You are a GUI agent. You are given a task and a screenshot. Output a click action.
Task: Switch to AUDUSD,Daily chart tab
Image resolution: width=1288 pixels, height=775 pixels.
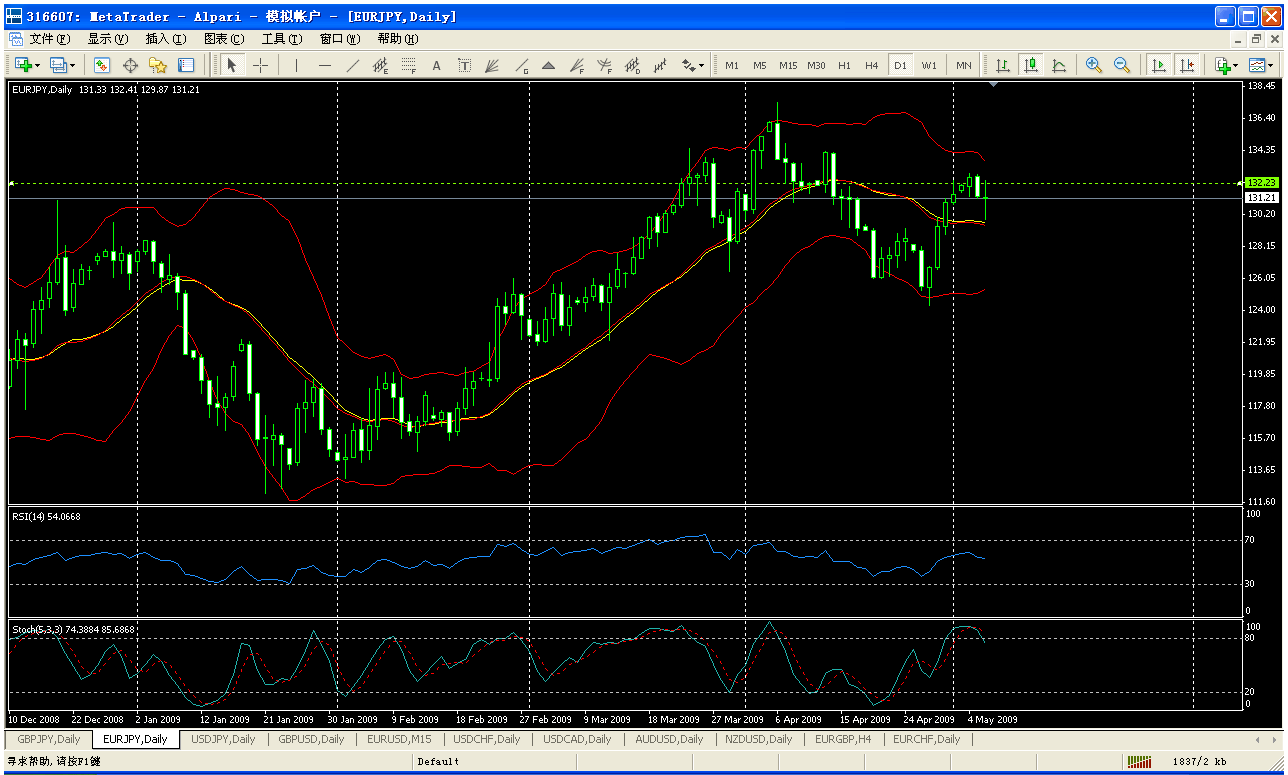point(671,739)
